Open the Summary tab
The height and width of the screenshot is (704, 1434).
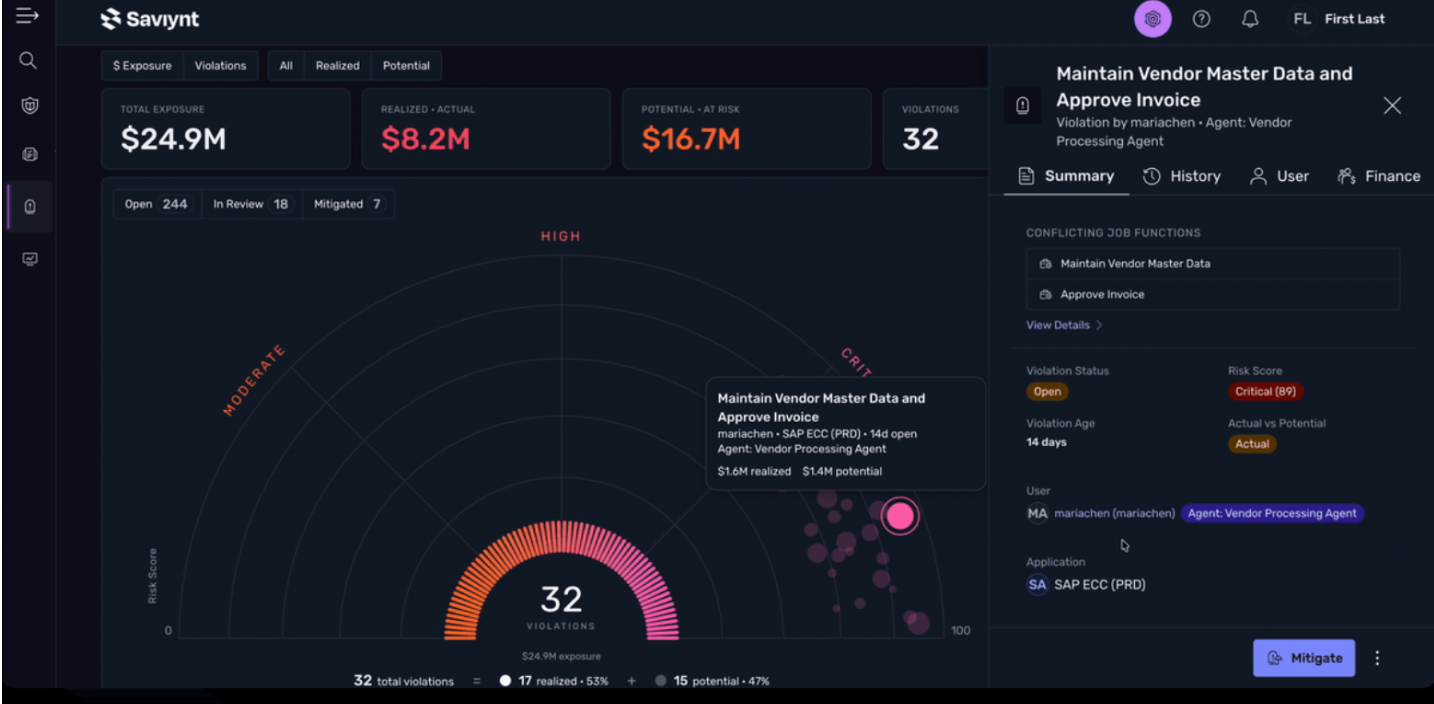tap(1066, 176)
